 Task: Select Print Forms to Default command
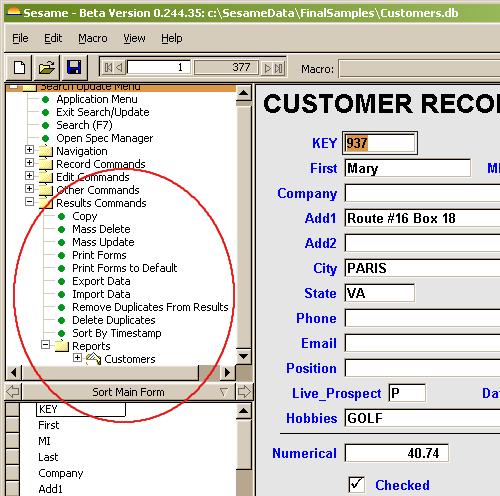(125, 268)
